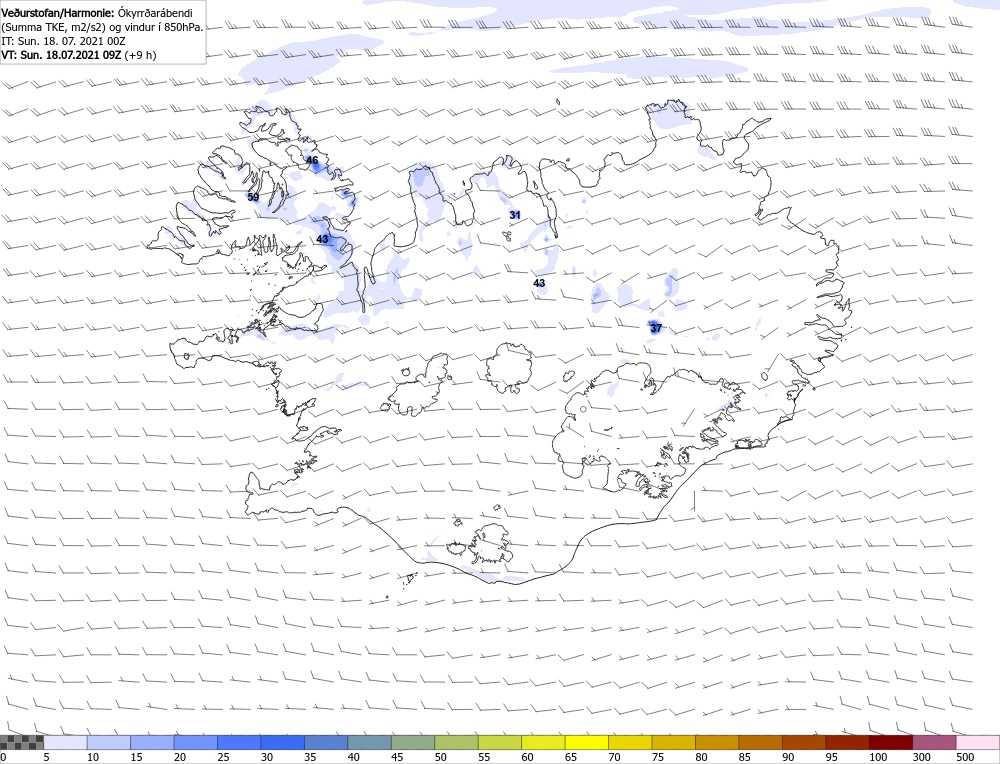Image resolution: width=1000 pixels, height=764 pixels.
Task: Click the '46' value label on the map
Action: [x=312, y=160]
